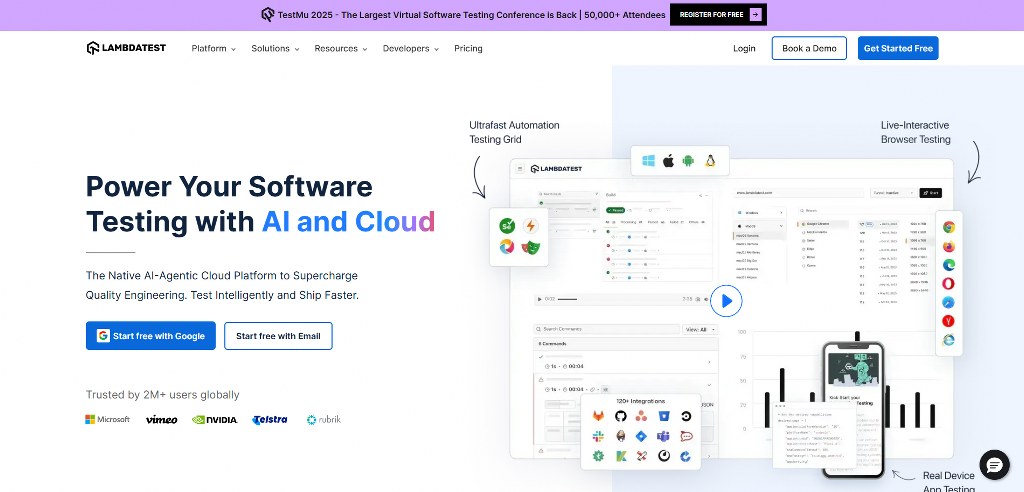Click the Windows OS icon
The height and width of the screenshot is (492, 1024).
pos(648,161)
